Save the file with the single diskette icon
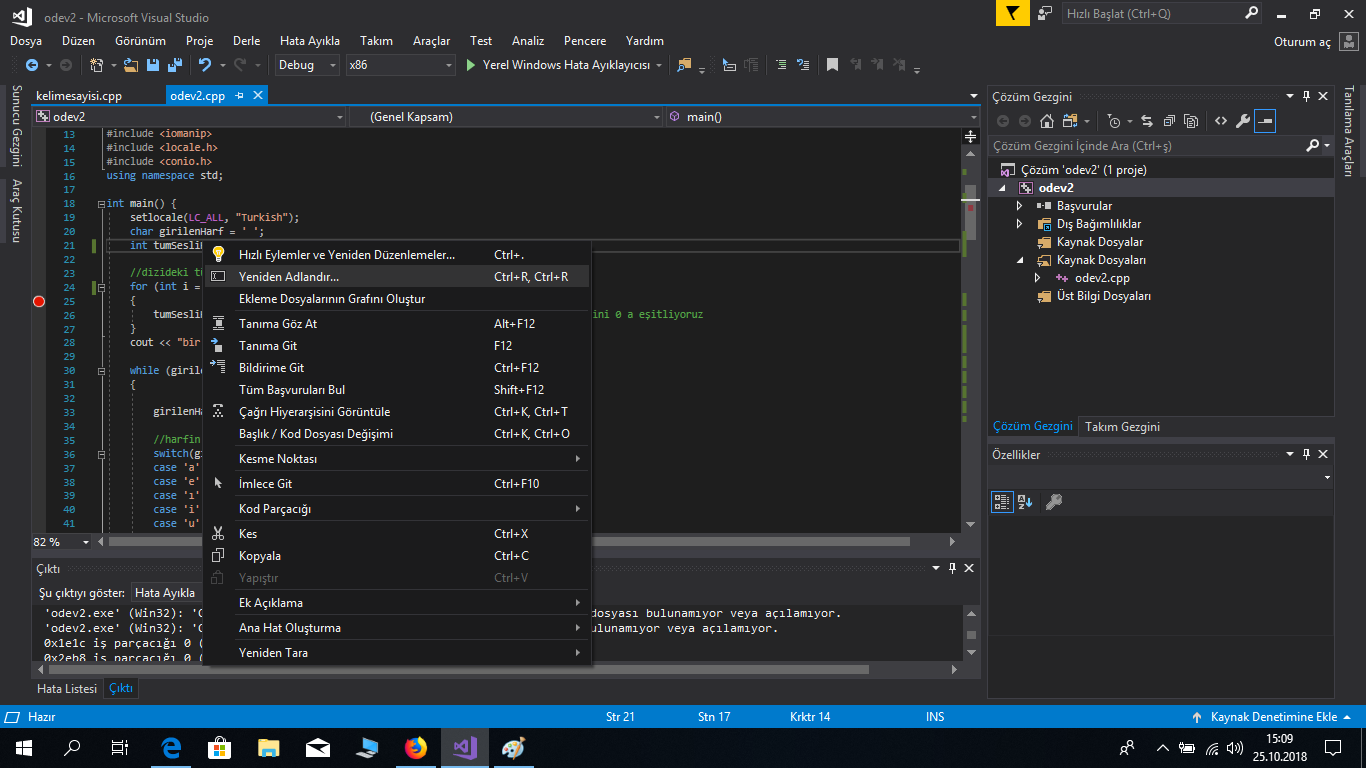This screenshot has width=1366, height=768. click(x=153, y=65)
